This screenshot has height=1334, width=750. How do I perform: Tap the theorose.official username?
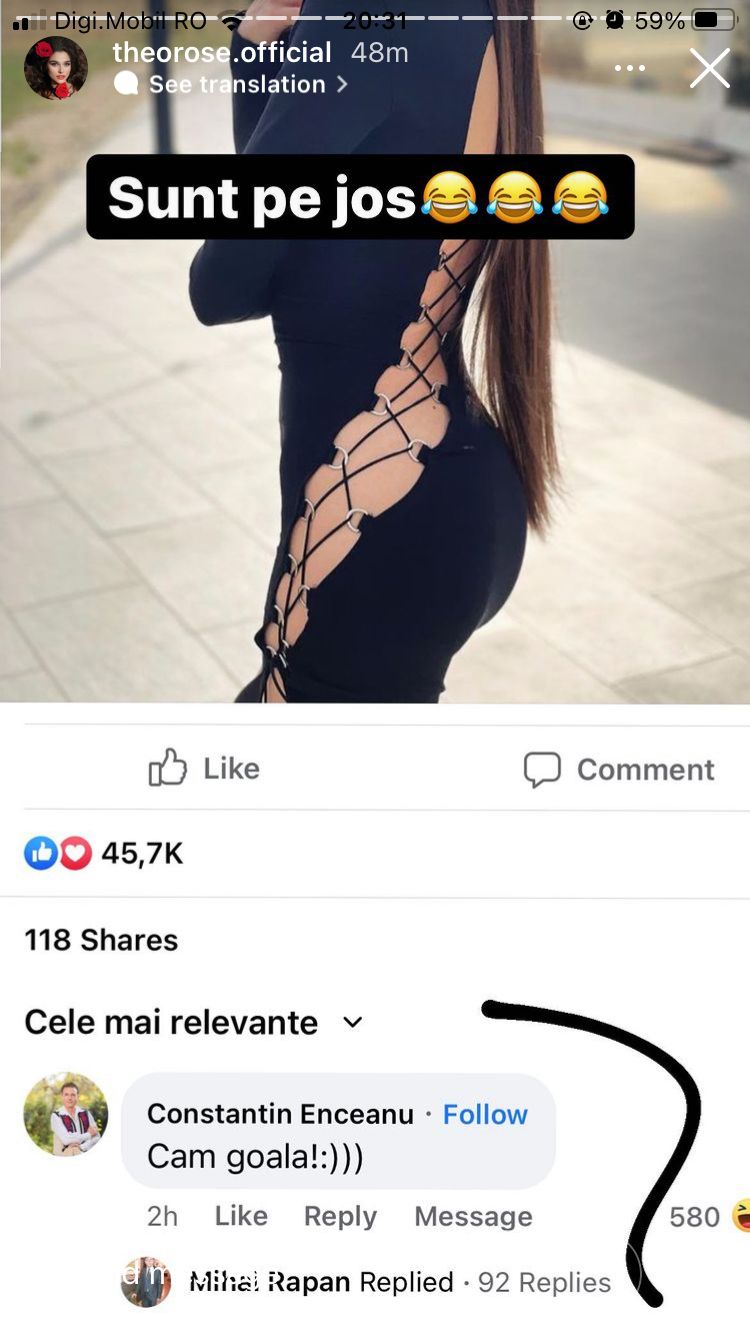coord(222,52)
